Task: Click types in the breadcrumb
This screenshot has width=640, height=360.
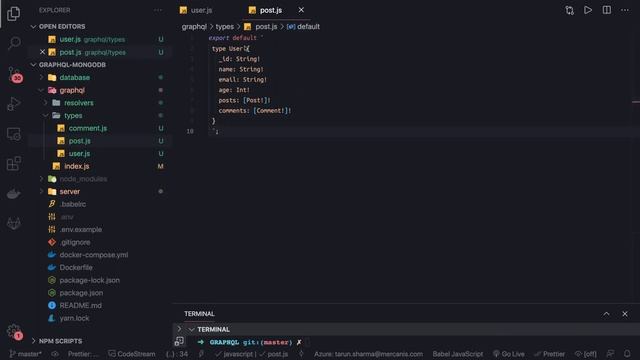Action: 224,27
